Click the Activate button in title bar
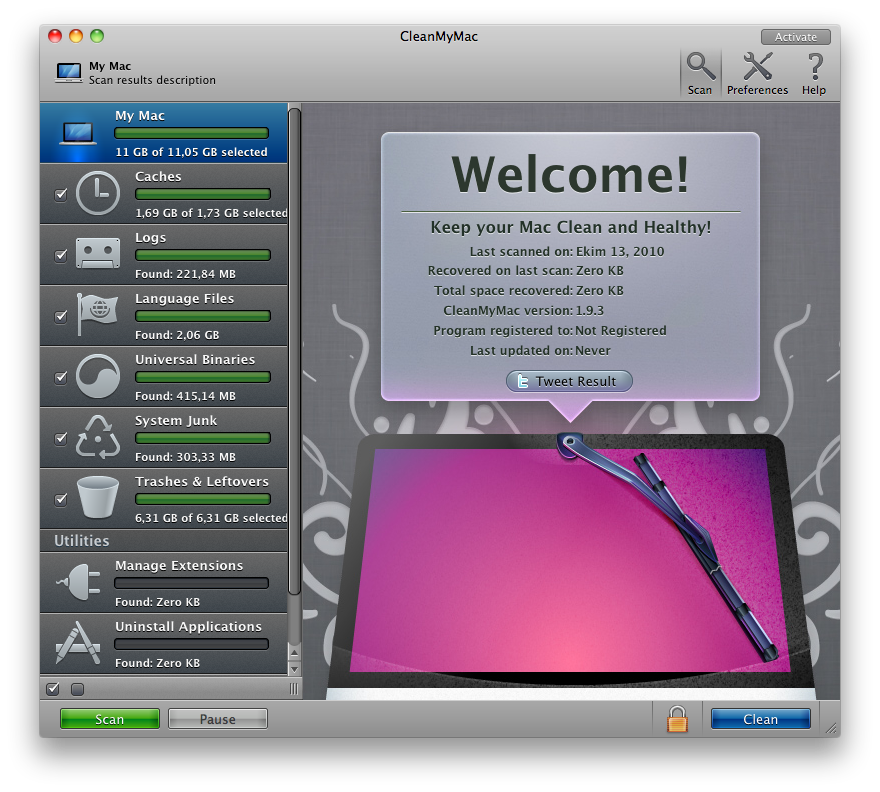Viewport: 880px width, 792px height. [795, 37]
